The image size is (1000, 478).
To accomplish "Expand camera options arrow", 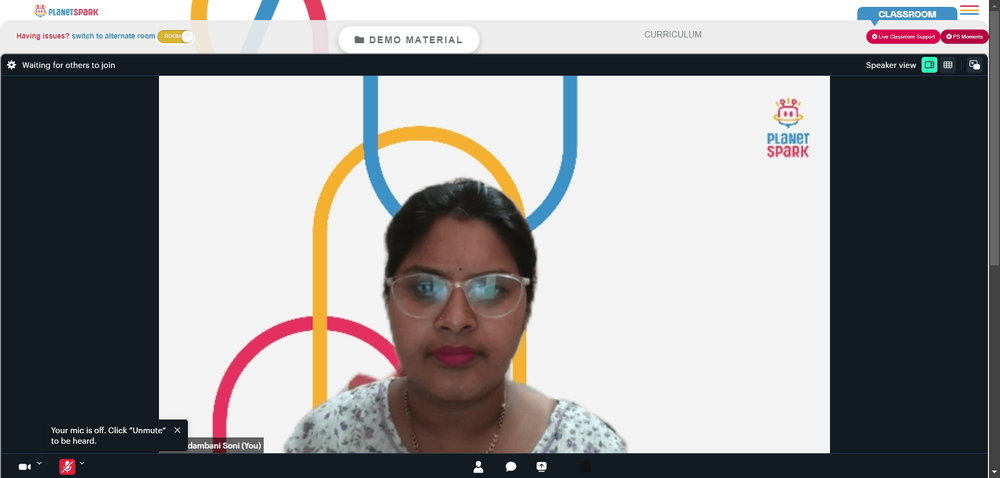I will point(40,463).
